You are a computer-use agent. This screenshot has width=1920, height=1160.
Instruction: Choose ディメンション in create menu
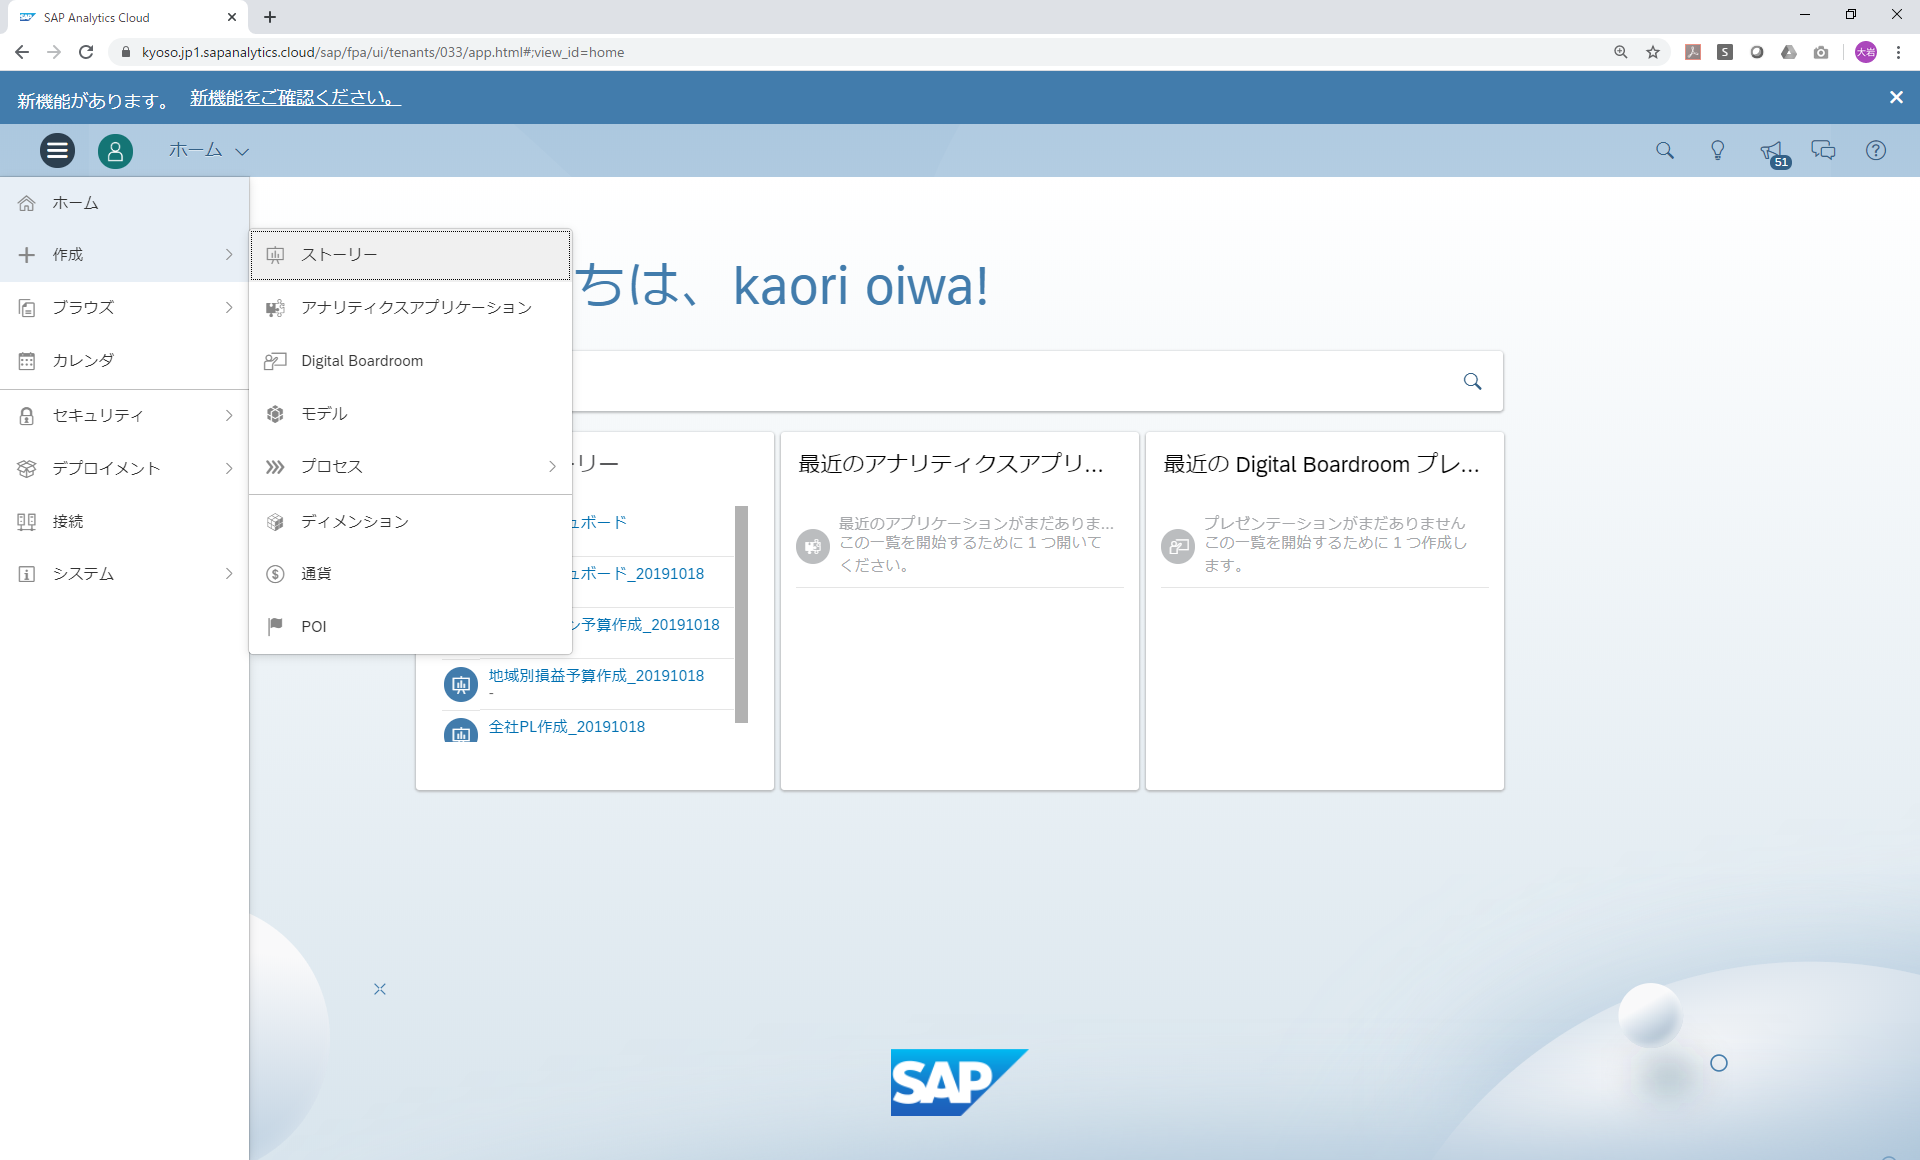pyautogui.click(x=410, y=522)
